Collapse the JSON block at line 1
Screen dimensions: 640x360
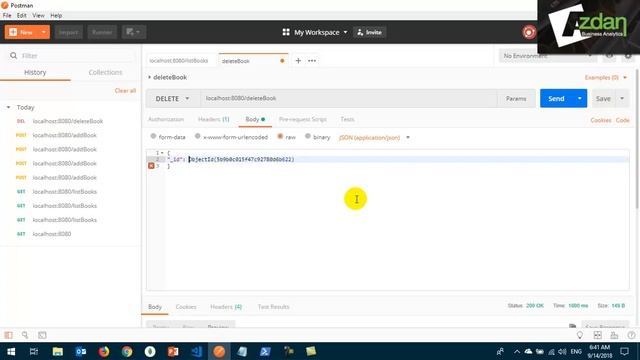point(162,153)
